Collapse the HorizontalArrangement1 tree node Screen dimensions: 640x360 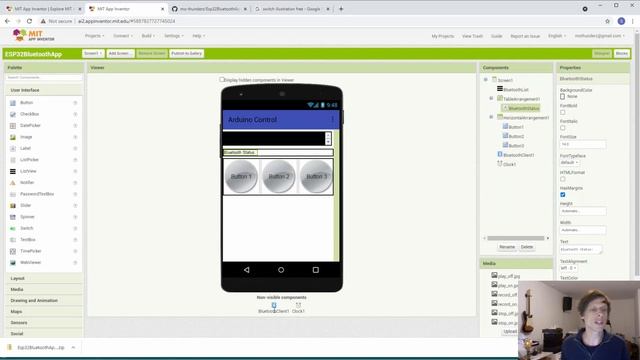[x=491, y=117]
